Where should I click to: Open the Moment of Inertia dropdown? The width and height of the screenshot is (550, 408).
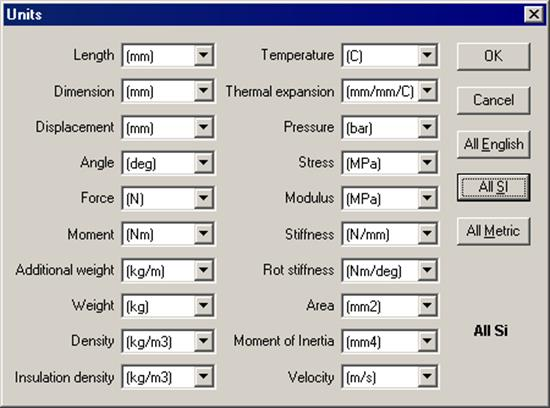(427, 341)
